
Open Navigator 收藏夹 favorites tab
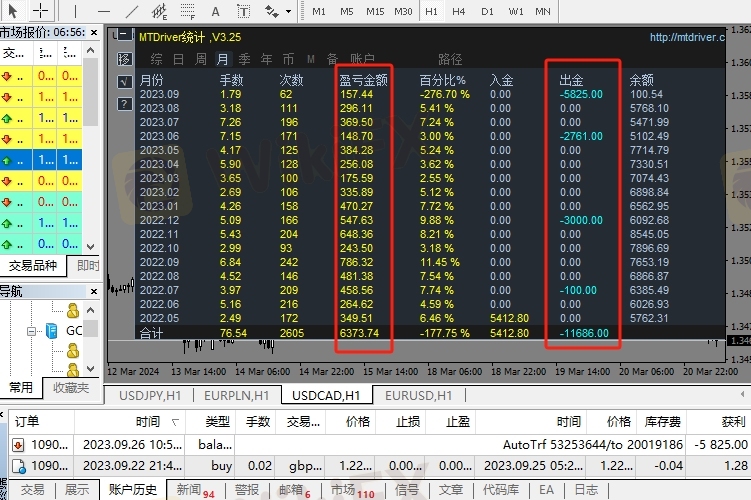pyautogui.click(x=71, y=387)
